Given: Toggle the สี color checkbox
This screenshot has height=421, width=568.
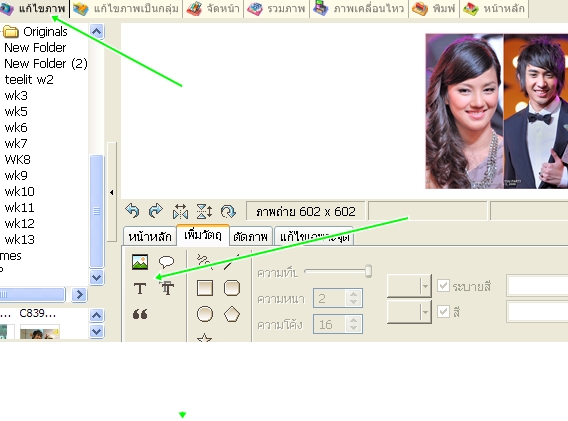Looking at the screenshot, I should 443,312.
